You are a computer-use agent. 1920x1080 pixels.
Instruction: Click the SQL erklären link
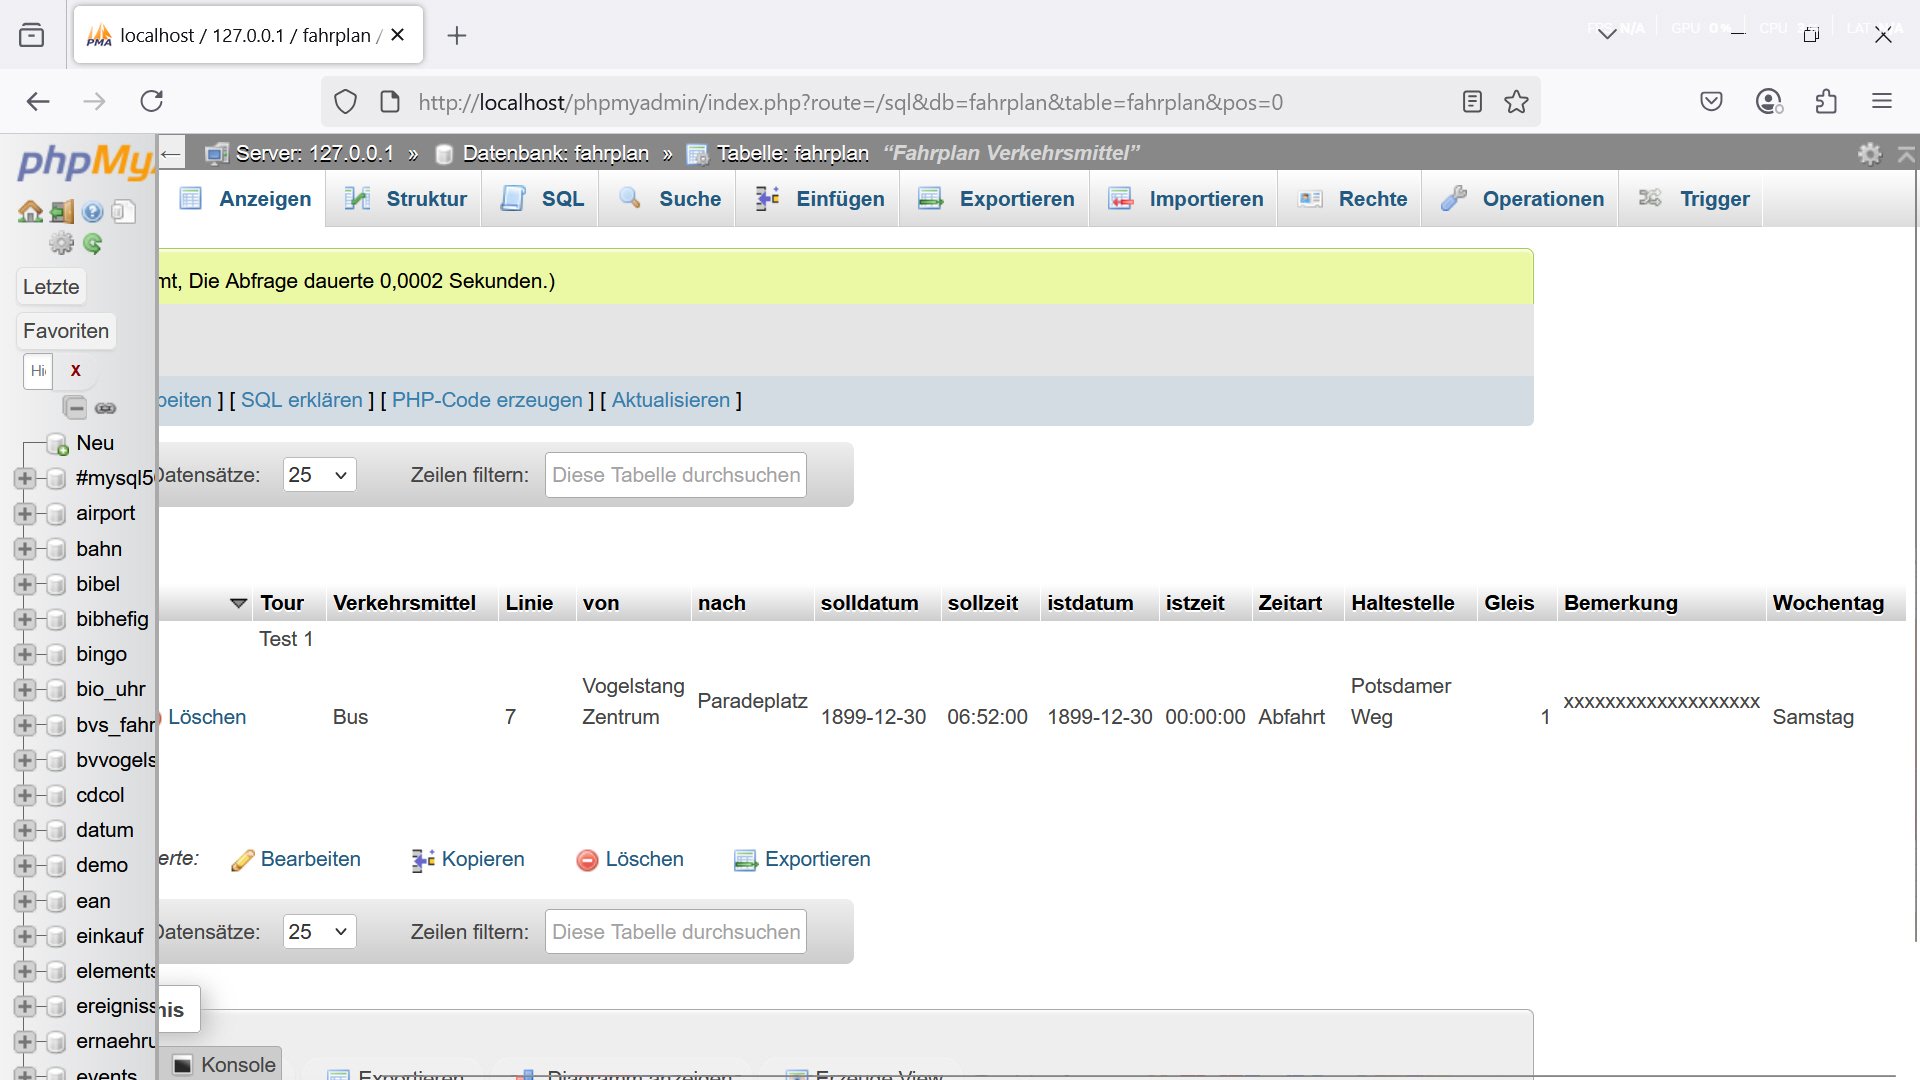(301, 400)
